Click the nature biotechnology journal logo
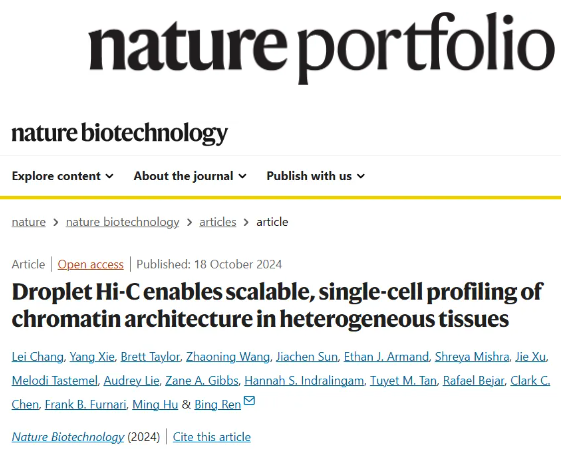The width and height of the screenshot is (575, 454). (120, 133)
